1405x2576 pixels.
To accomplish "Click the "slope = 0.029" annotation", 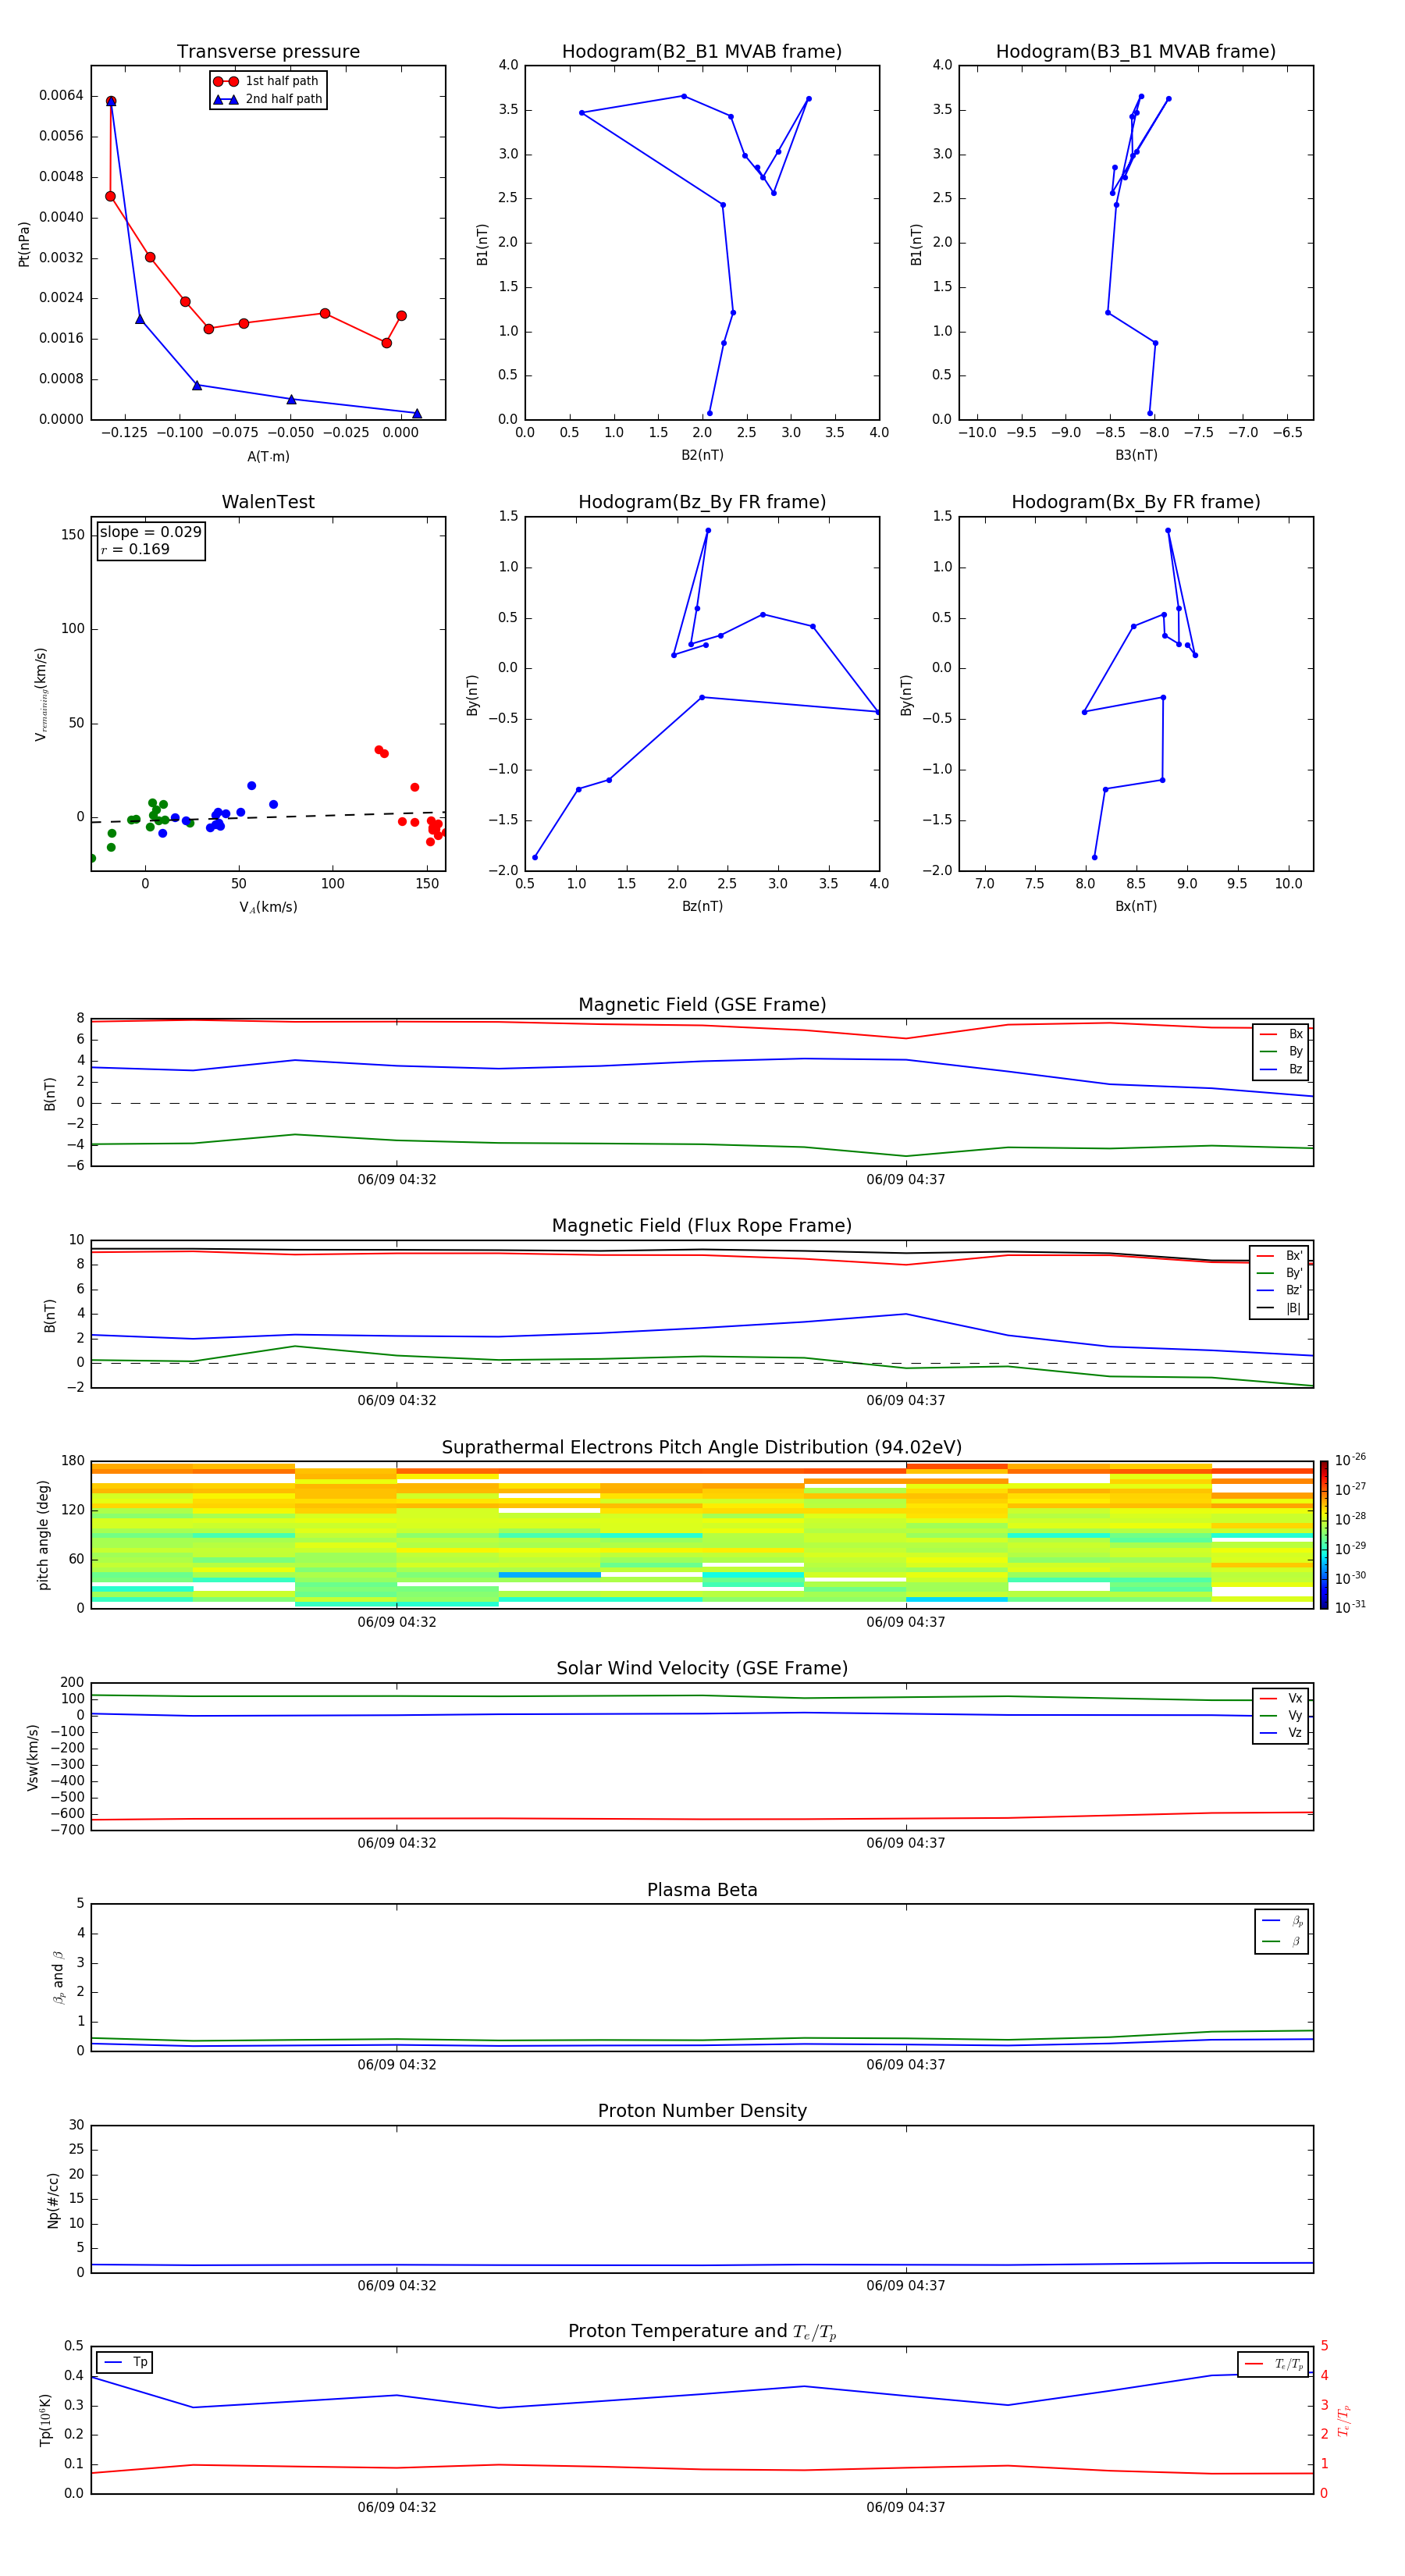I will tap(150, 532).
